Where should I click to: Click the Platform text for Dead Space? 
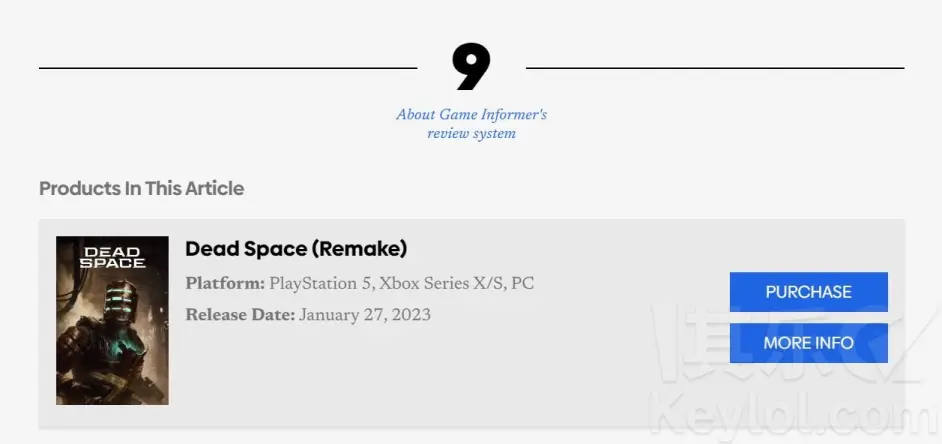tap(360, 284)
